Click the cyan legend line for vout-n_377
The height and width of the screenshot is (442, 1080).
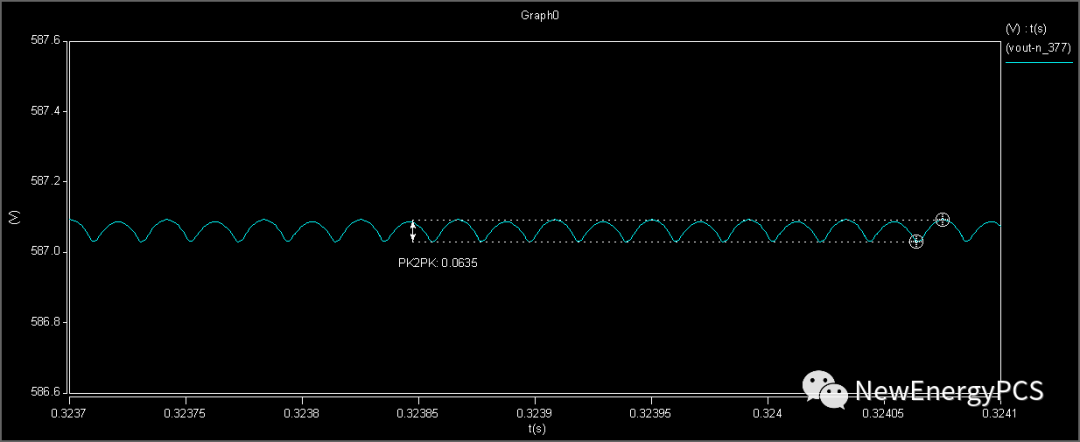[1038, 62]
